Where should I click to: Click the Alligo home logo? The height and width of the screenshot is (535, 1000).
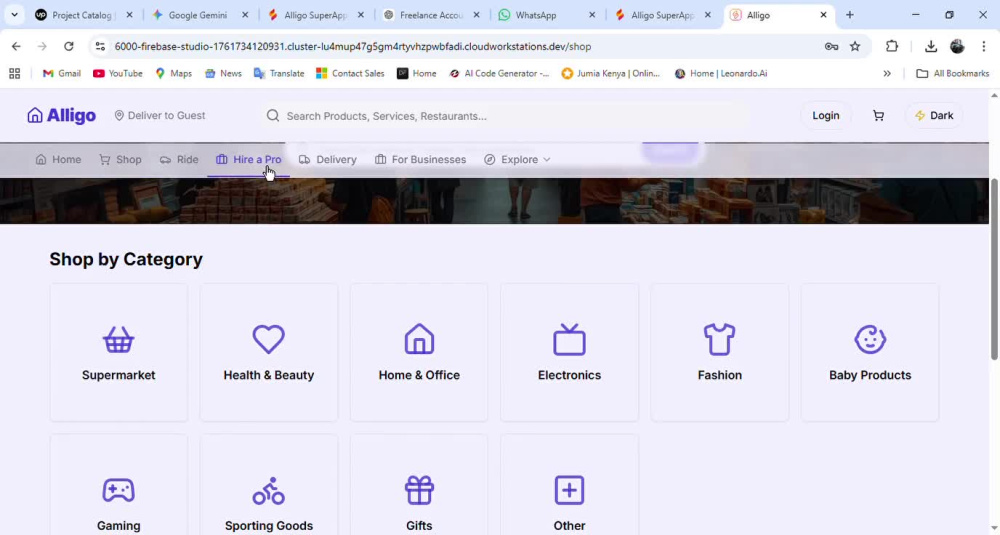pyautogui.click(x=61, y=115)
